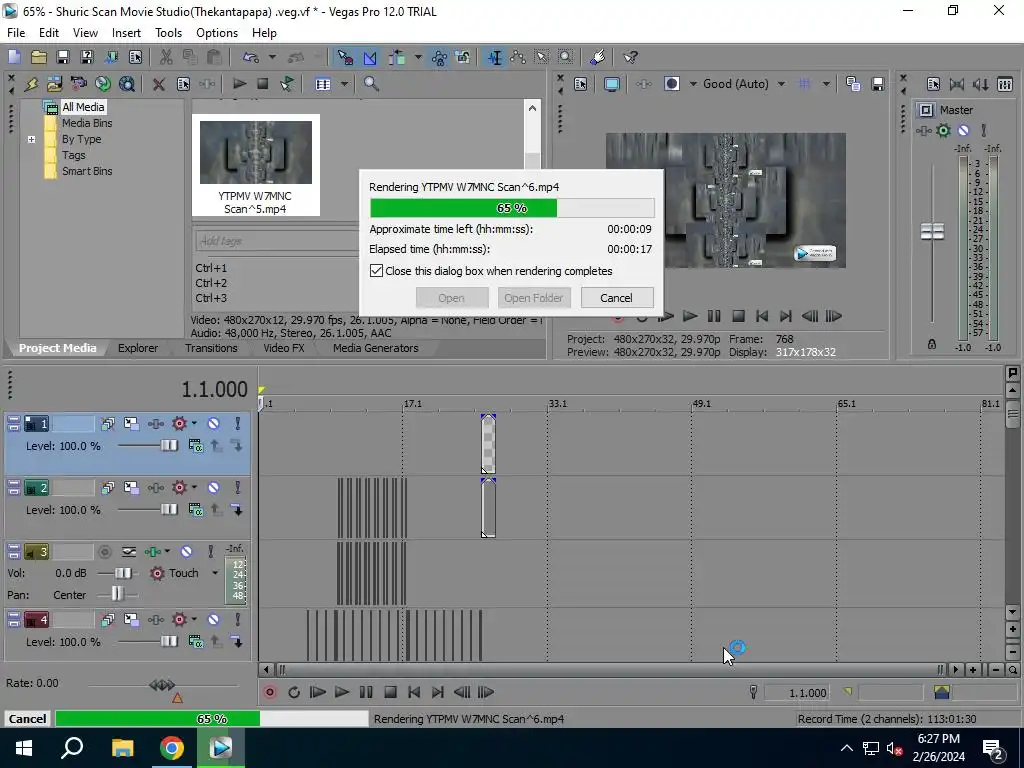Switch to the Video FX tab

283,348
